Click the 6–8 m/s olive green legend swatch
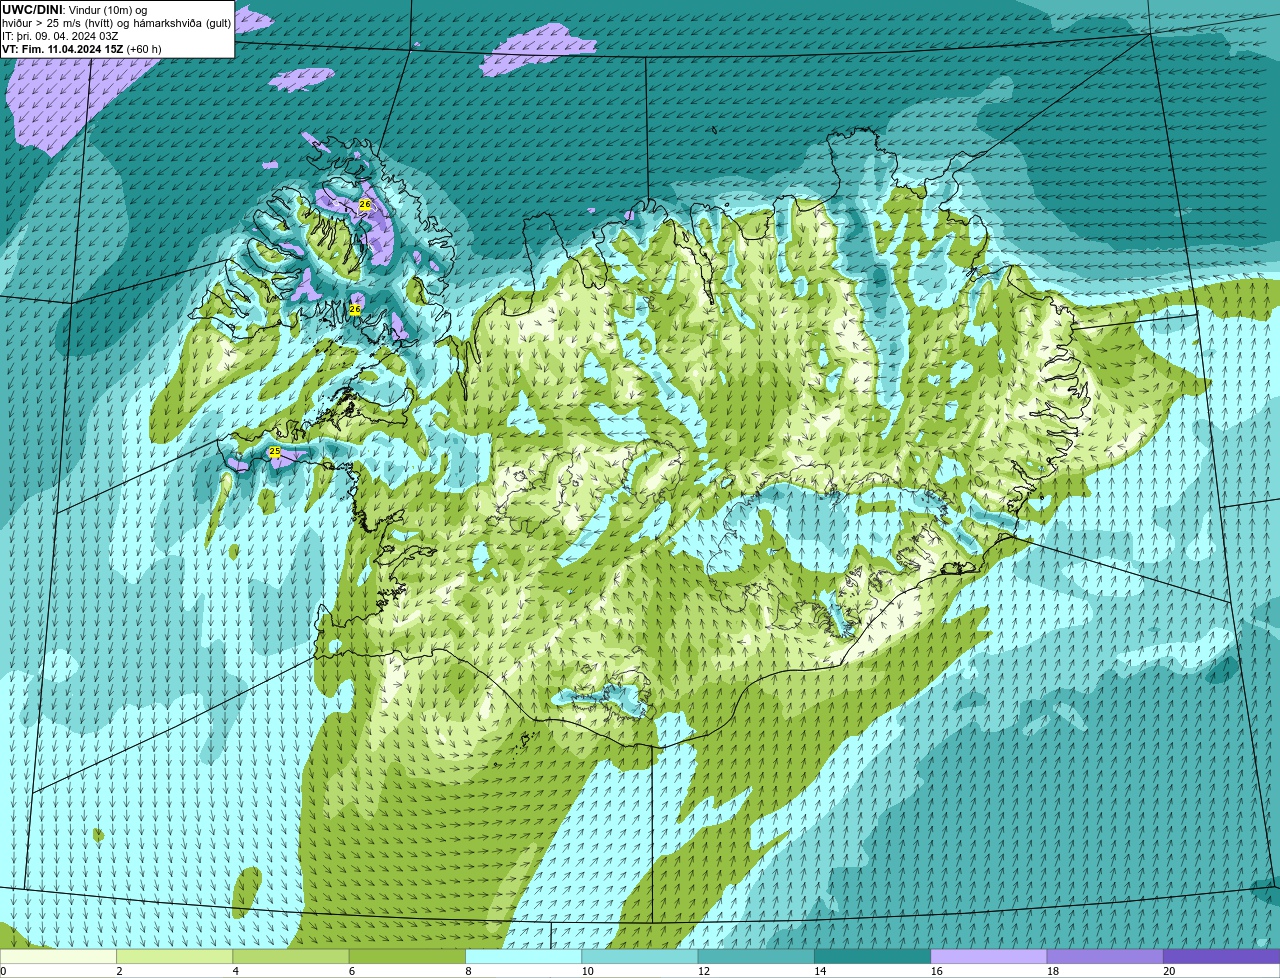Image resolution: width=1280 pixels, height=978 pixels. pos(407,956)
